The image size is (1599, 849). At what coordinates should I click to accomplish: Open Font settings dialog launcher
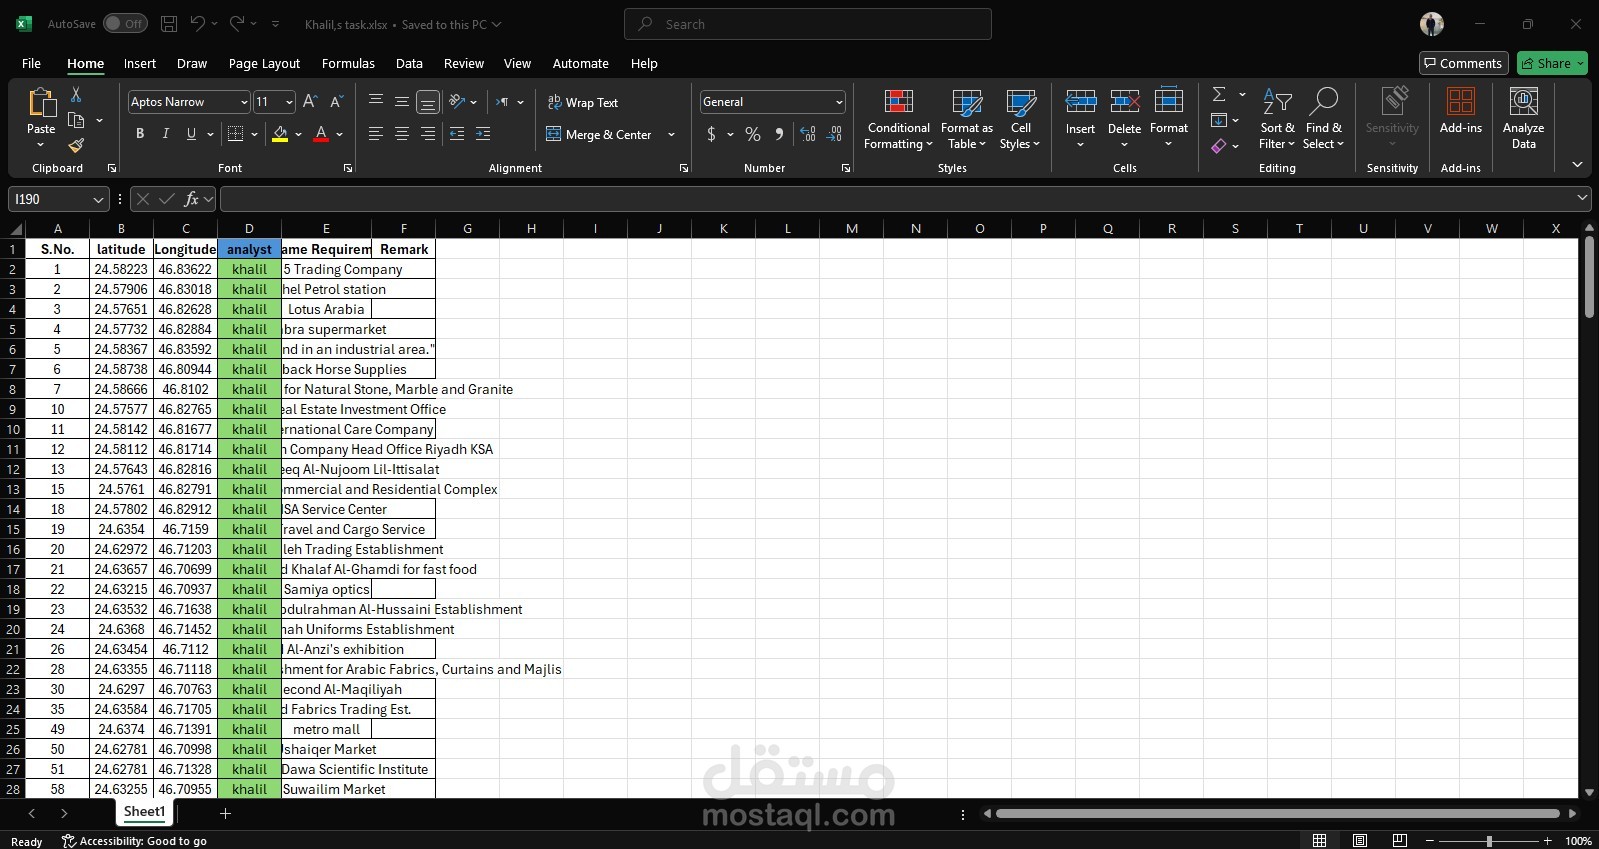347,168
